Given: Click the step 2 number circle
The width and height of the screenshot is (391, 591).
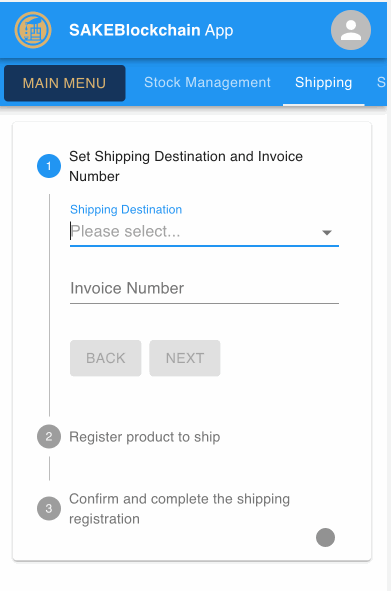Looking at the screenshot, I should tap(49, 436).
